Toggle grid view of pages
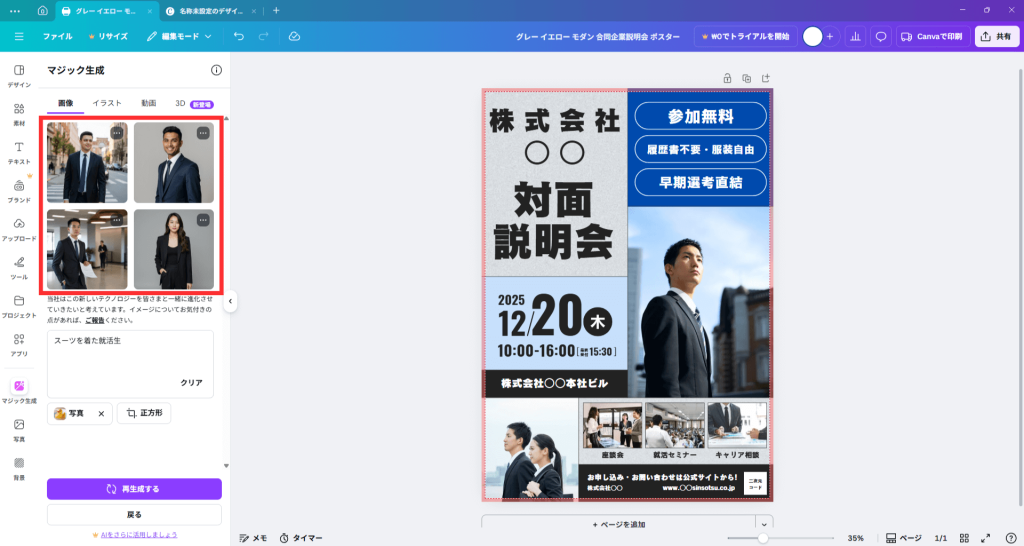 tap(964, 538)
